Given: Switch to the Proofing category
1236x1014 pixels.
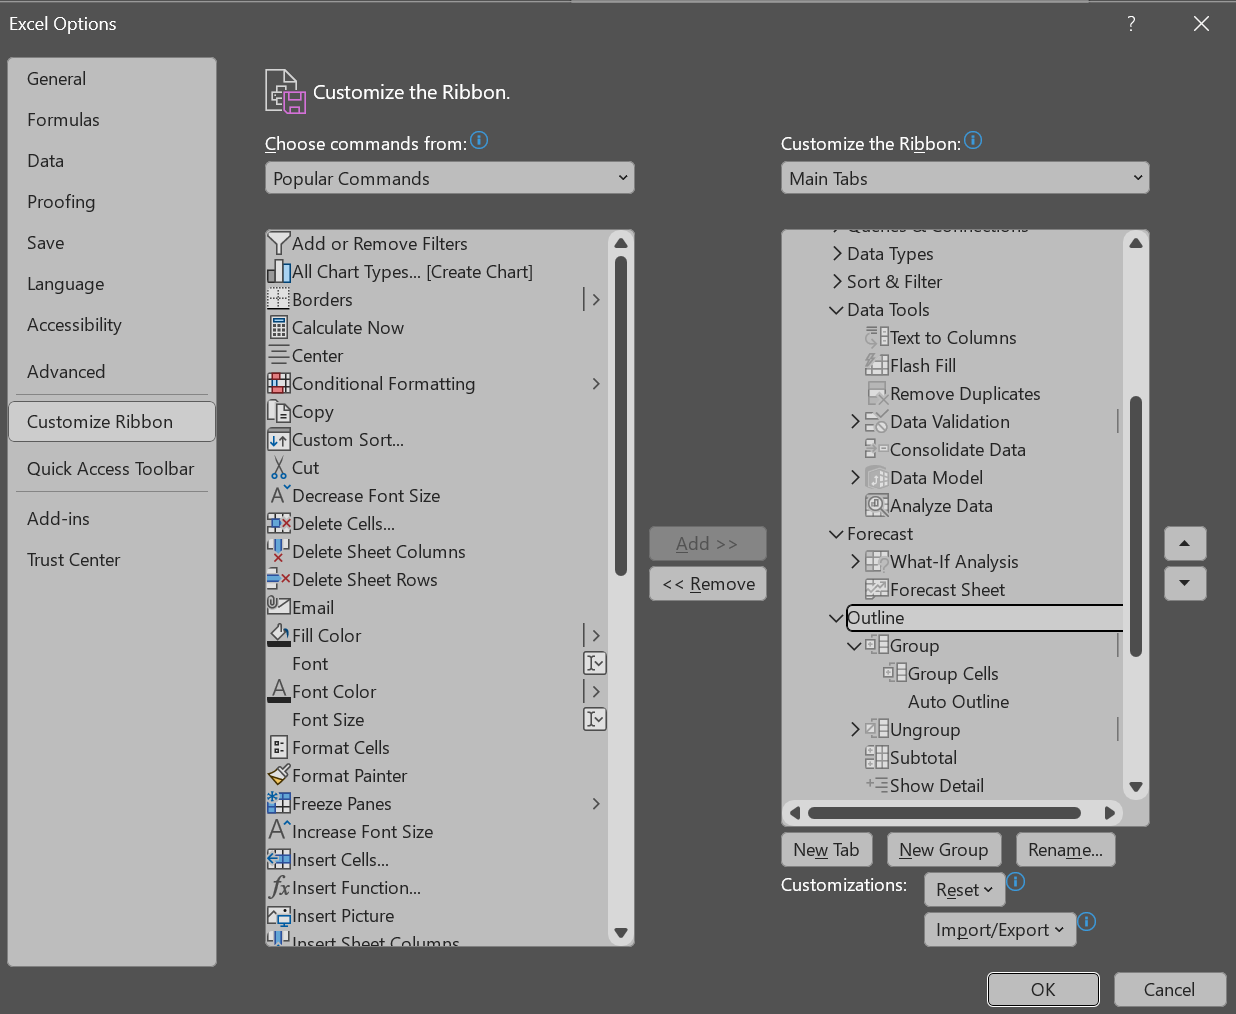Looking at the screenshot, I should (x=61, y=201).
